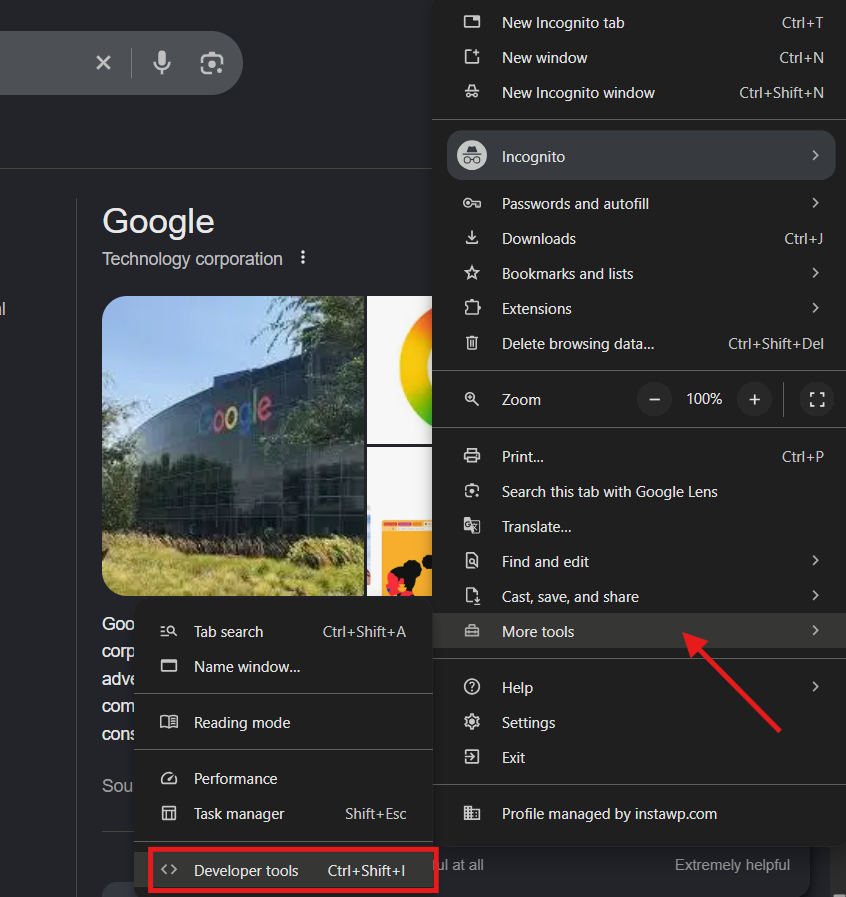Click the gear icon for Settings
Image resolution: width=846 pixels, height=897 pixels.
472,722
